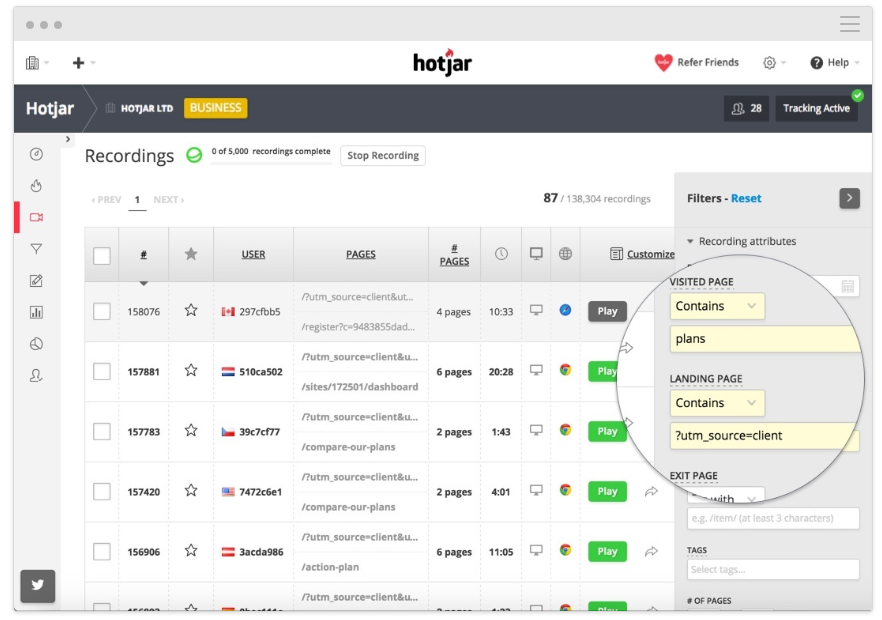This screenshot has width=882, height=620.
Task: Select HOTJAR LTD organization breadcrumb
Action: 140,108
